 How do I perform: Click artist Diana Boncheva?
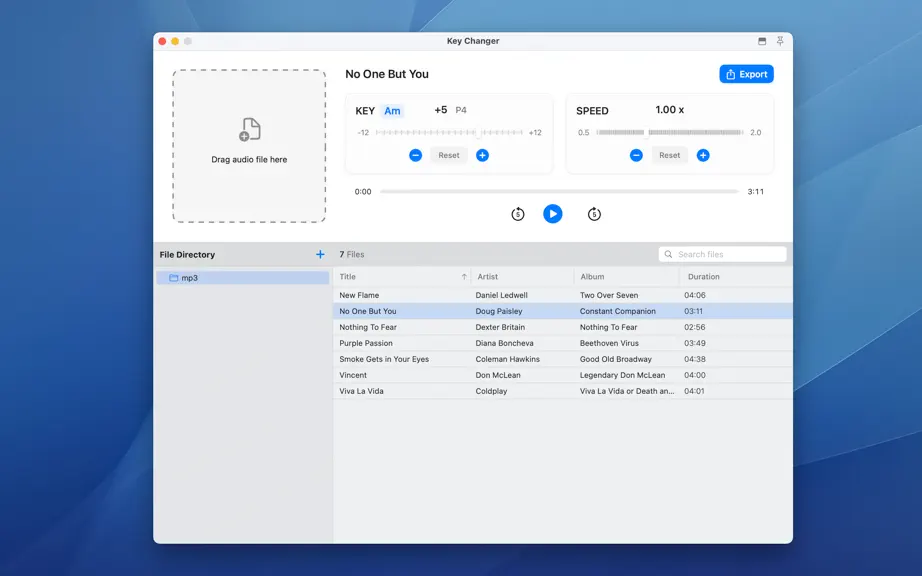pyautogui.click(x=505, y=343)
